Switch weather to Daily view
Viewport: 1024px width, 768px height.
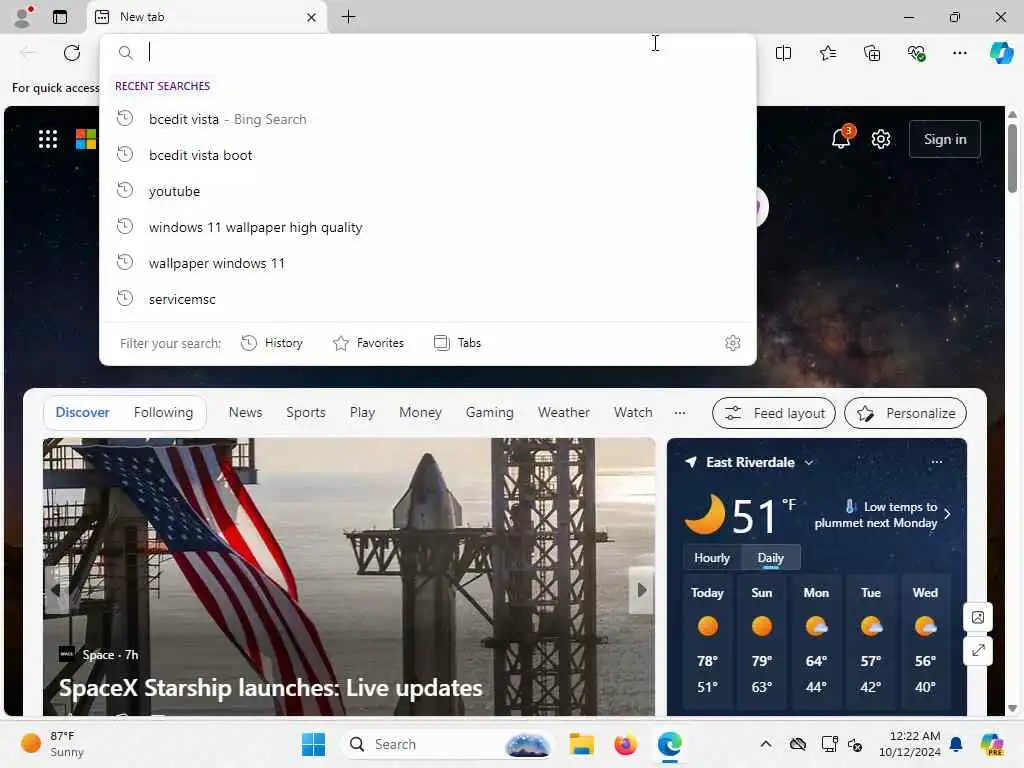tap(771, 558)
